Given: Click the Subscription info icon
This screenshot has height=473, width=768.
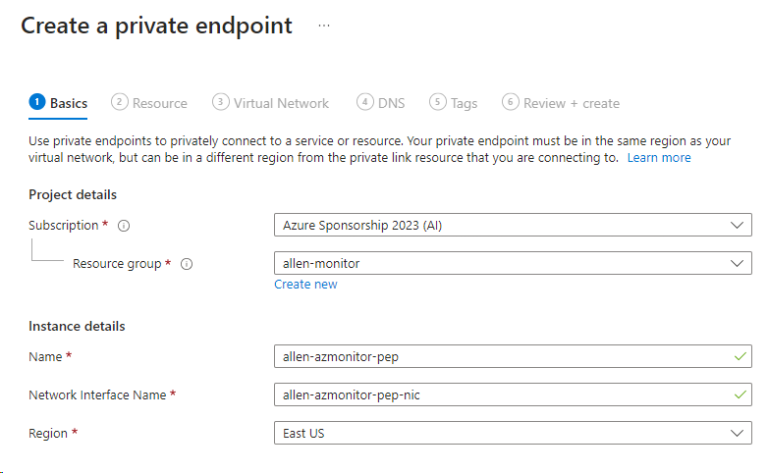Looking at the screenshot, I should tap(124, 226).
